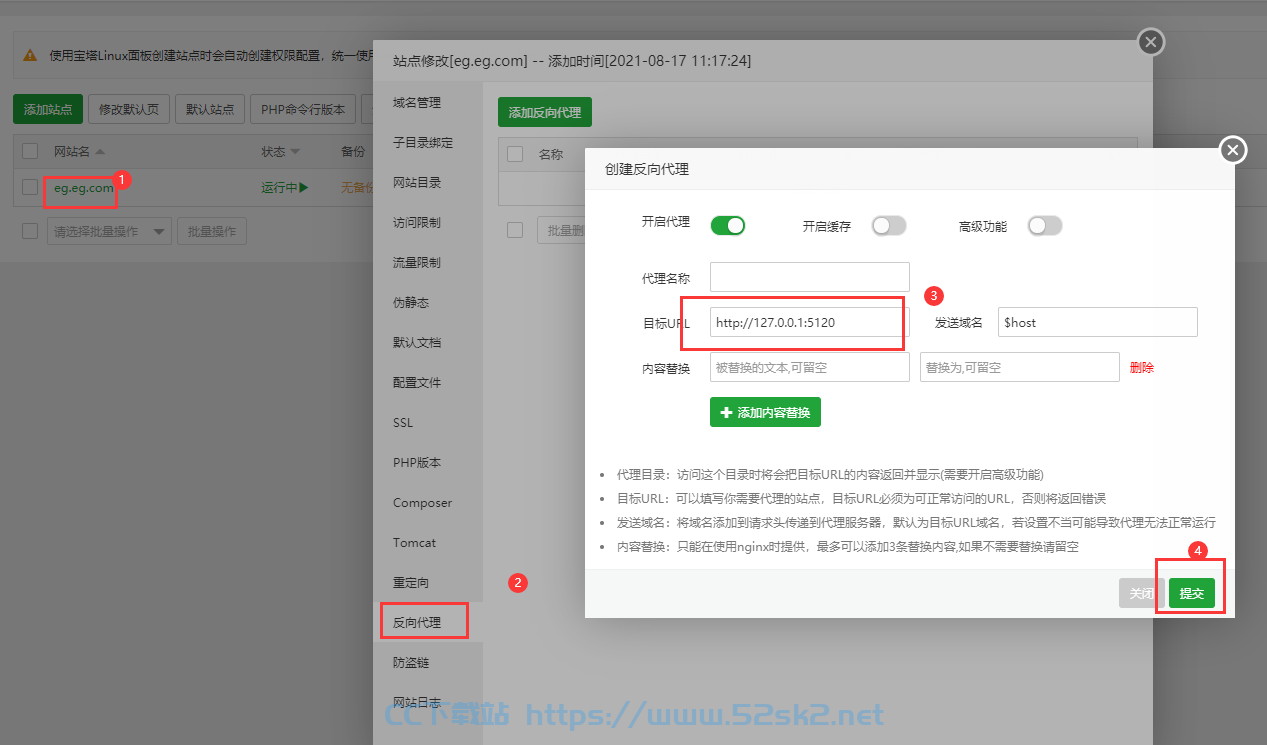The width and height of the screenshot is (1267, 745).
Task: Toggle the 开启缓存 switch
Action: click(889, 226)
